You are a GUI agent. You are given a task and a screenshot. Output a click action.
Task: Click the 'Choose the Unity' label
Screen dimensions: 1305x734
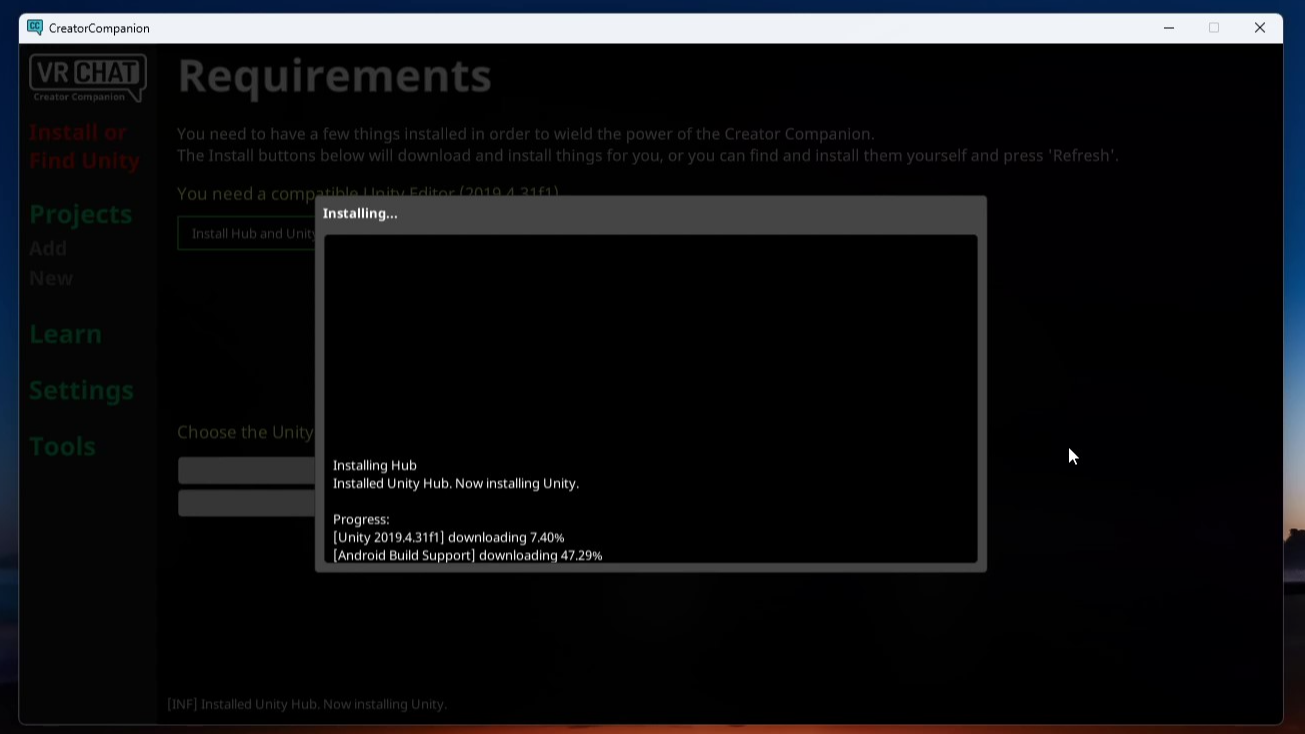click(246, 432)
